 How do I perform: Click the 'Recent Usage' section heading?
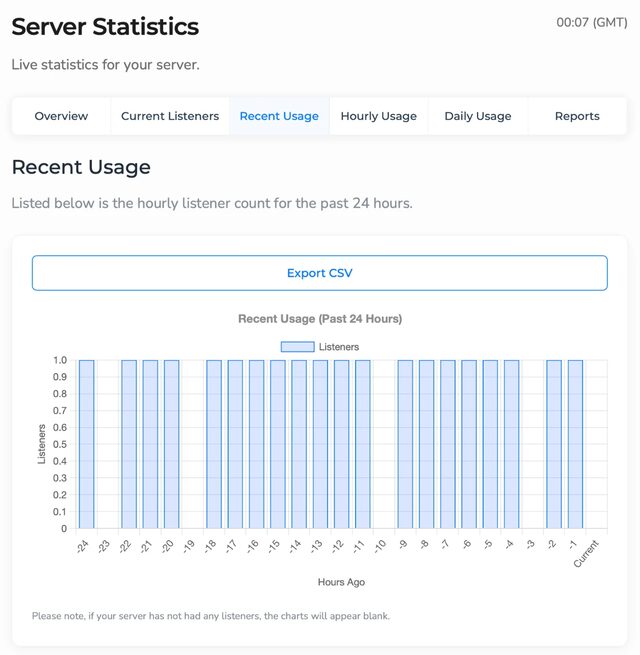81,167
